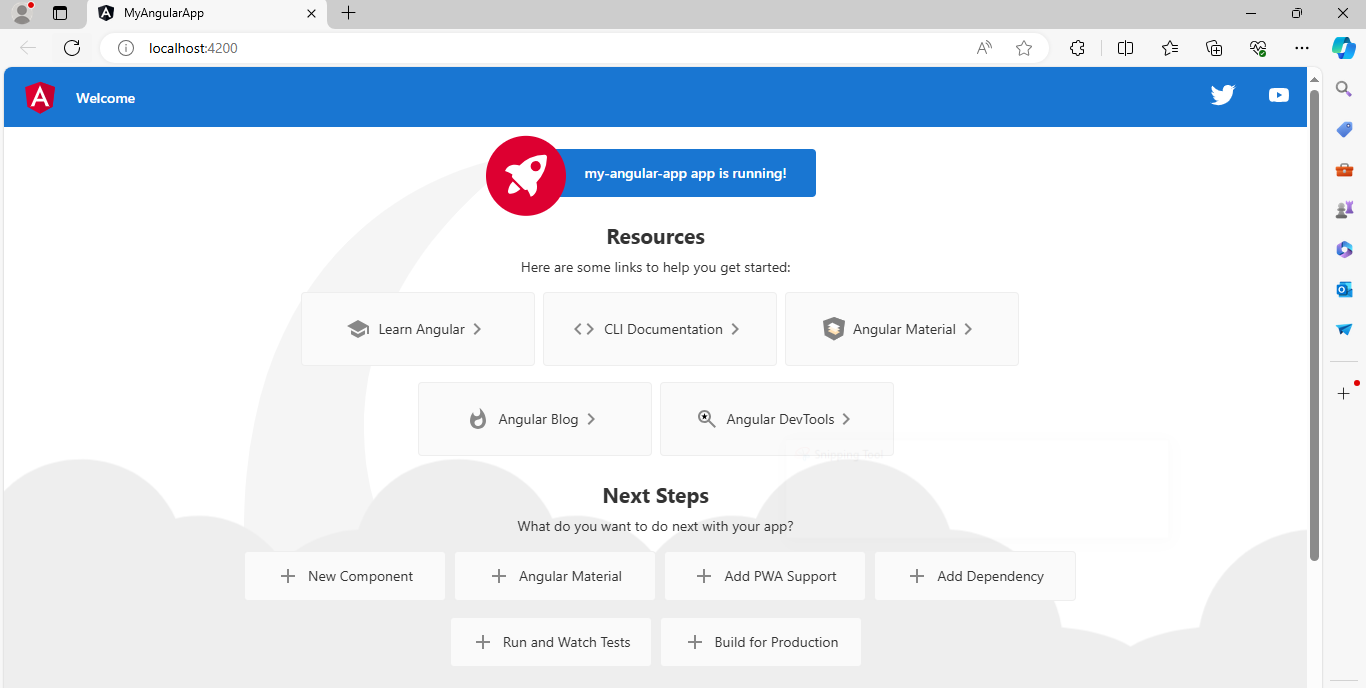1366x688 pixels.
Task: Click the flame icon on the Angular Blog card
Action: pyautogui.click(x=477, y=419)
